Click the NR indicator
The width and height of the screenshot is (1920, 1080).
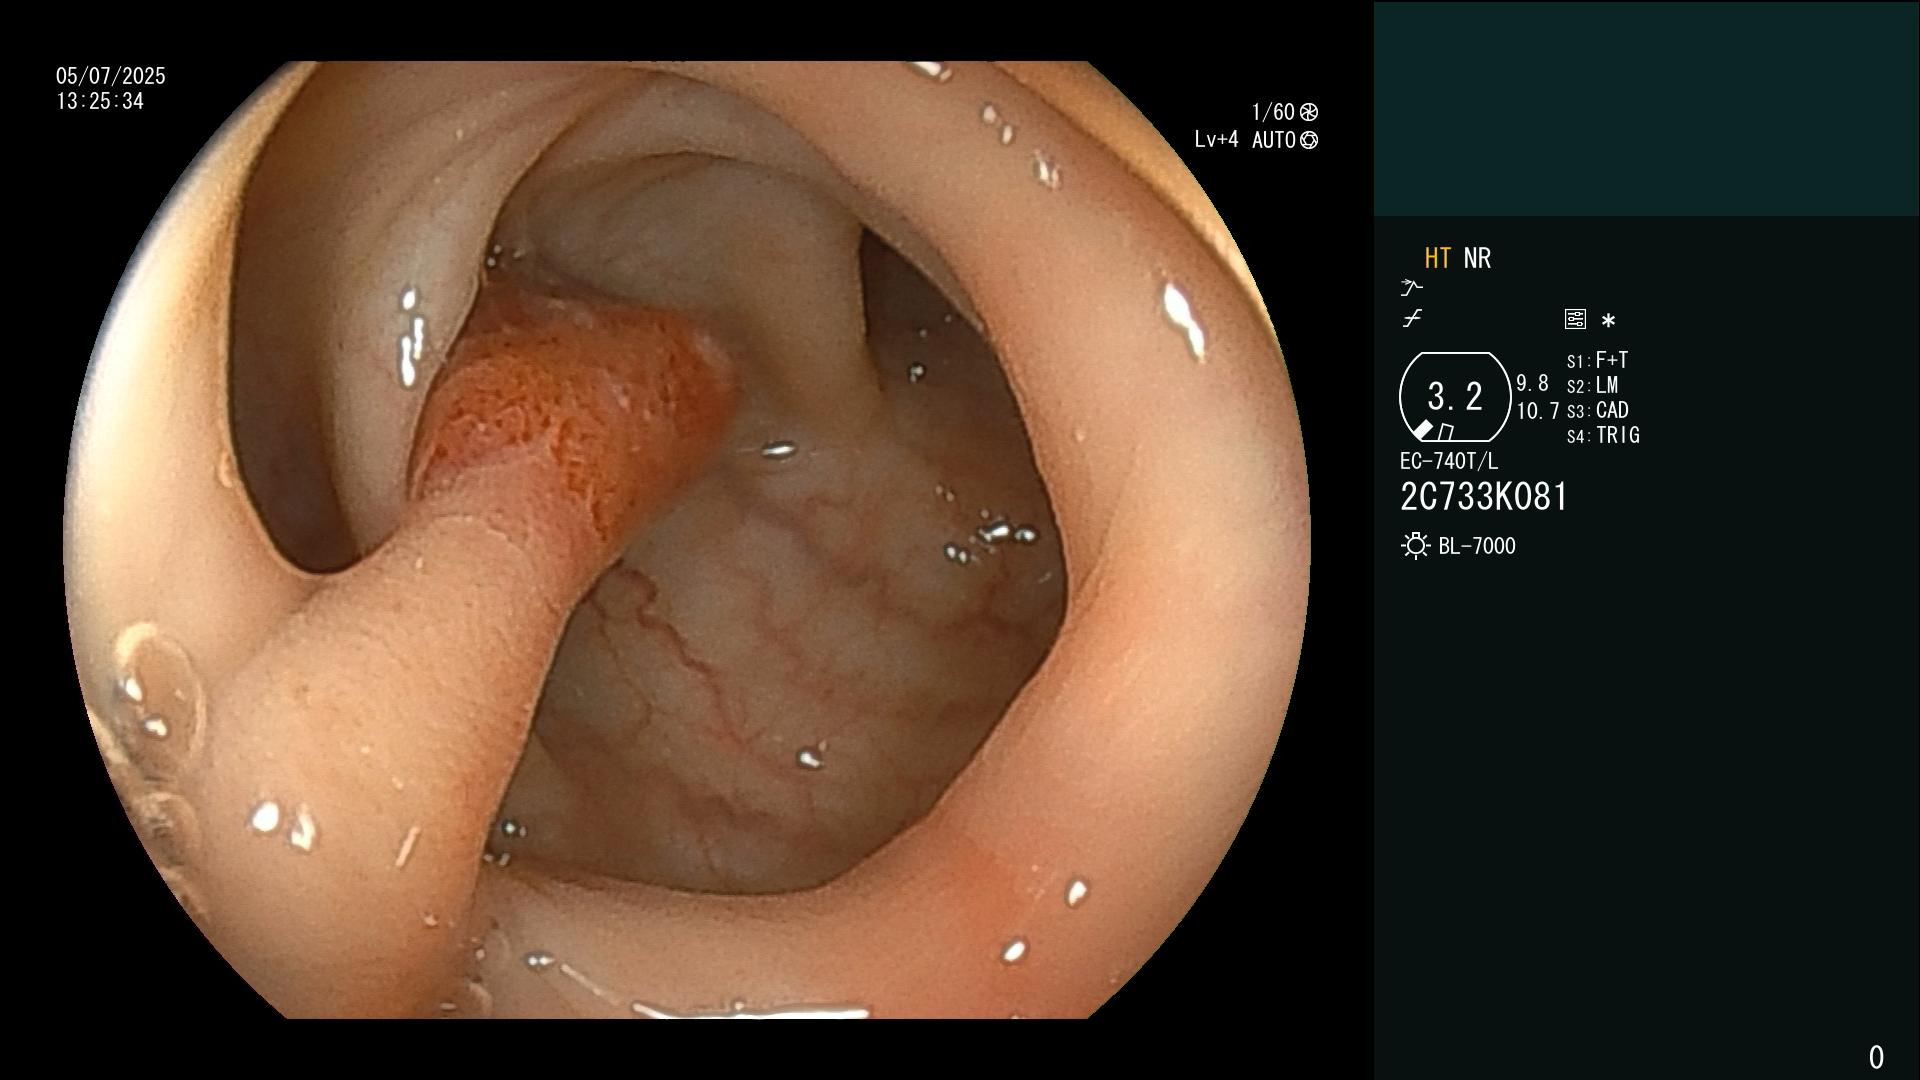[x=1477, y=258]
